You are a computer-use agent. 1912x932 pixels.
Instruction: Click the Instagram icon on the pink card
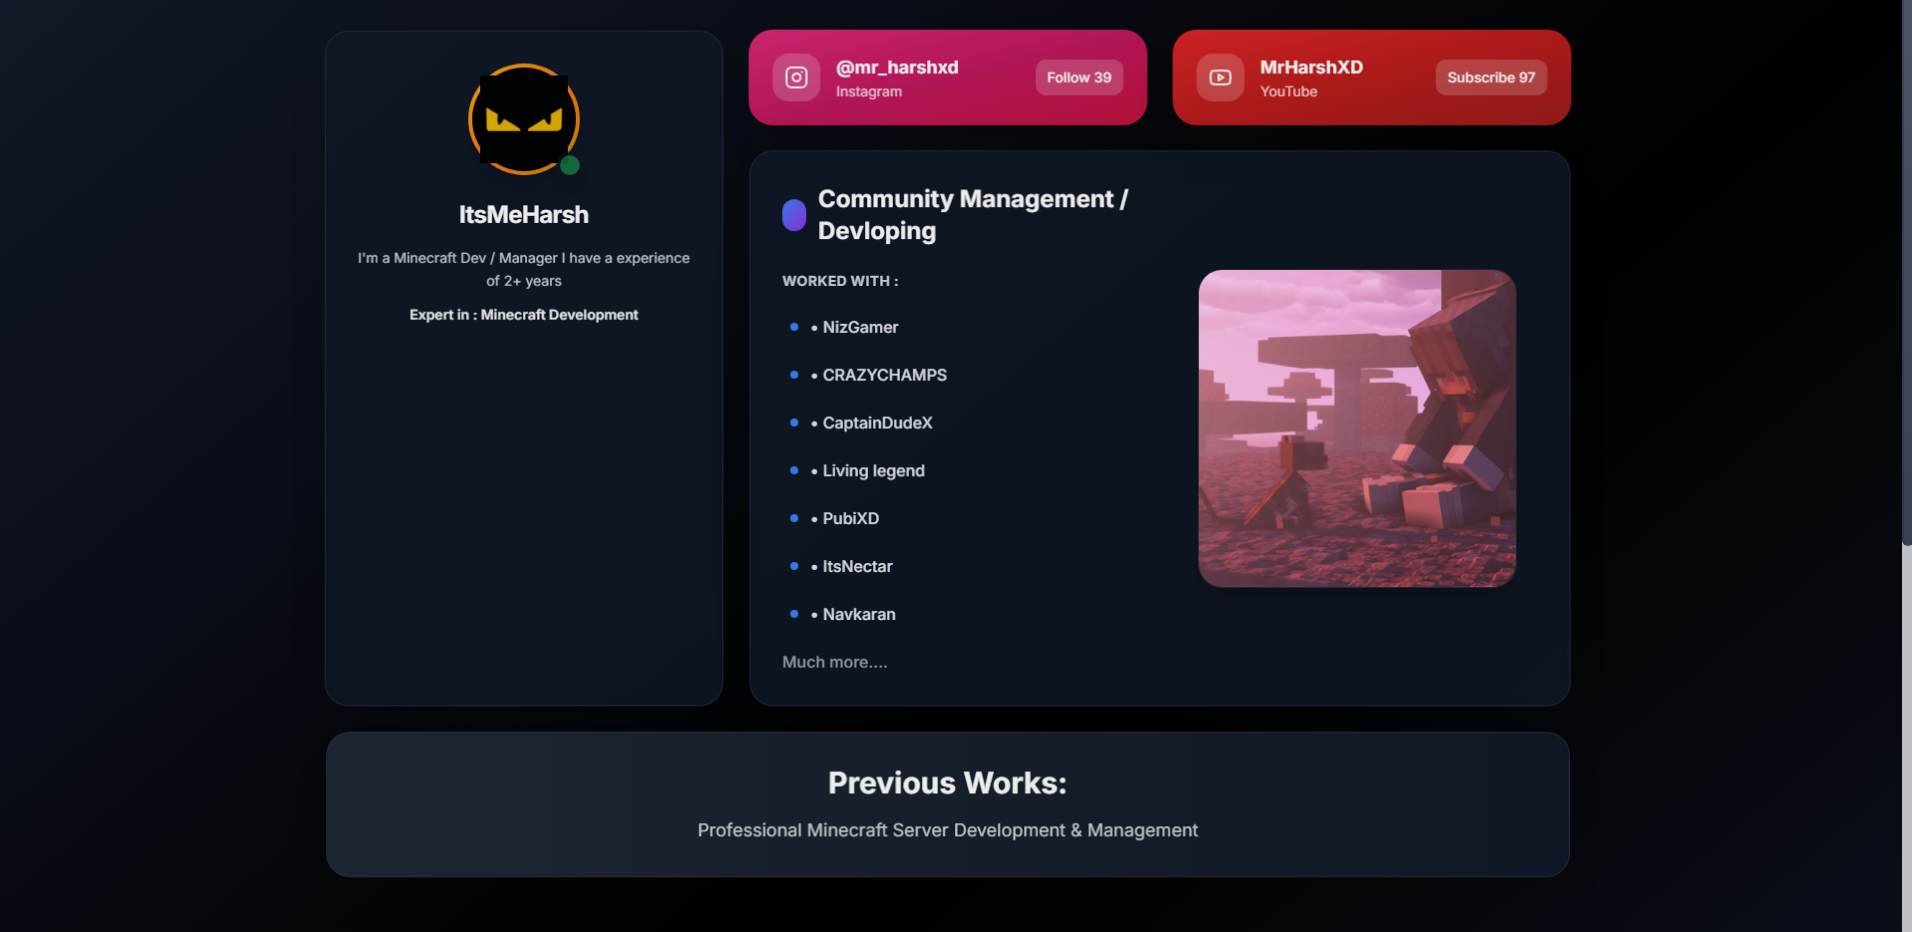tap(795, 77)
